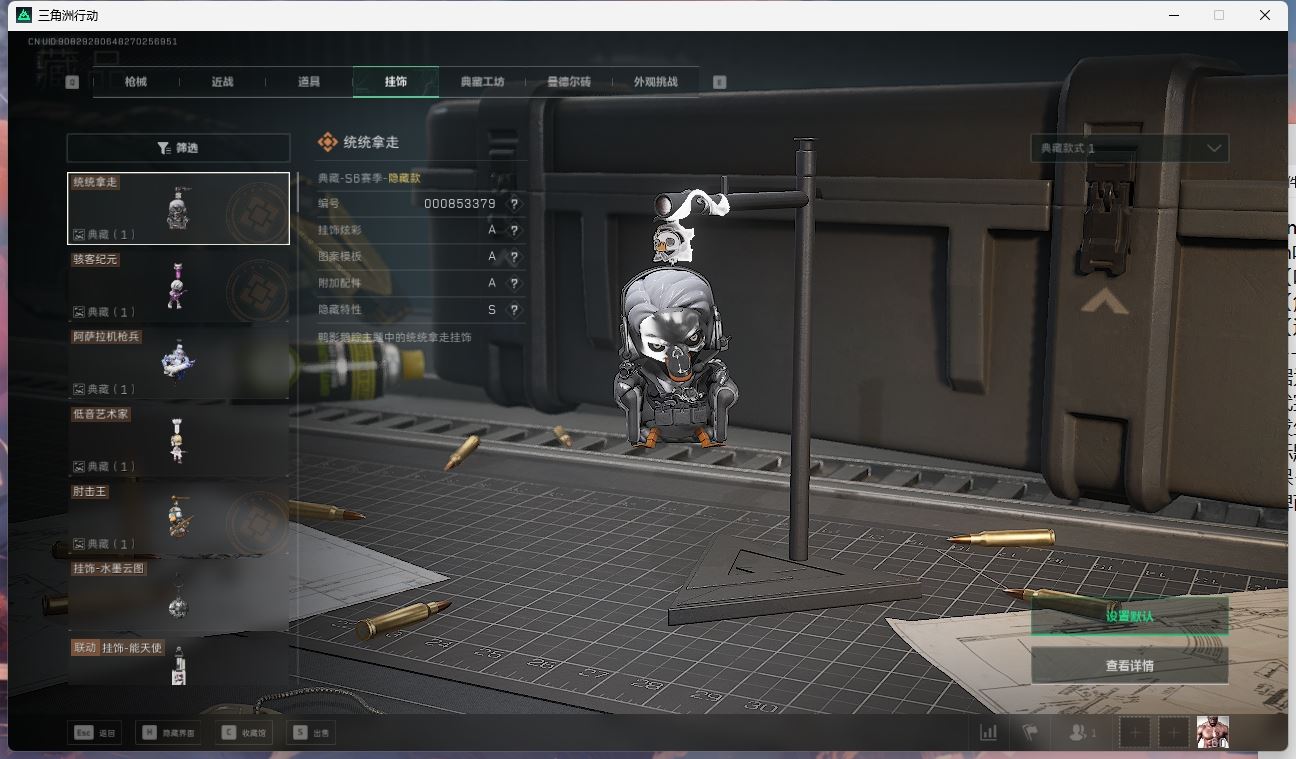
Task: Choose the 挂饰-水墨云图 charm
Action: [178, 595]
